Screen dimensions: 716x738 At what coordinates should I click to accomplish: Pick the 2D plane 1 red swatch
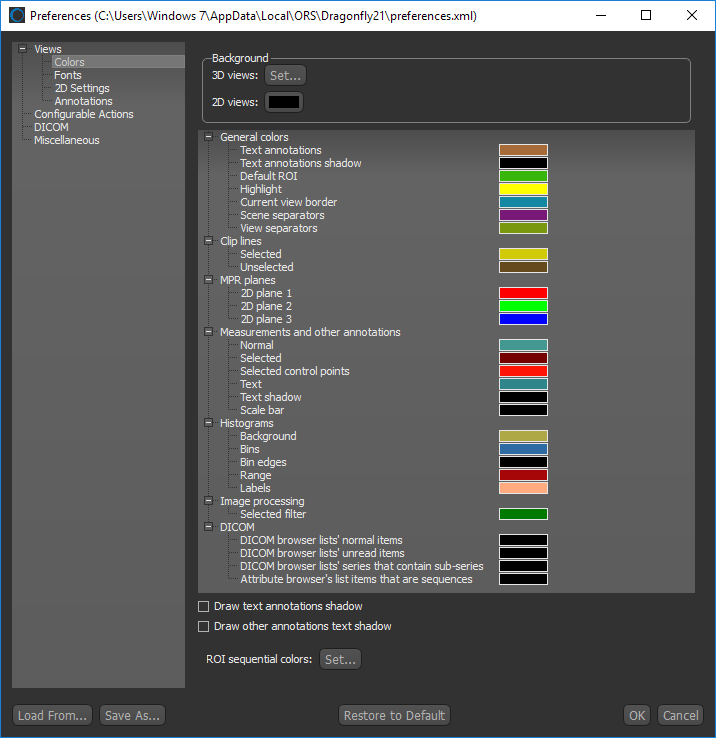coord(523,293)
